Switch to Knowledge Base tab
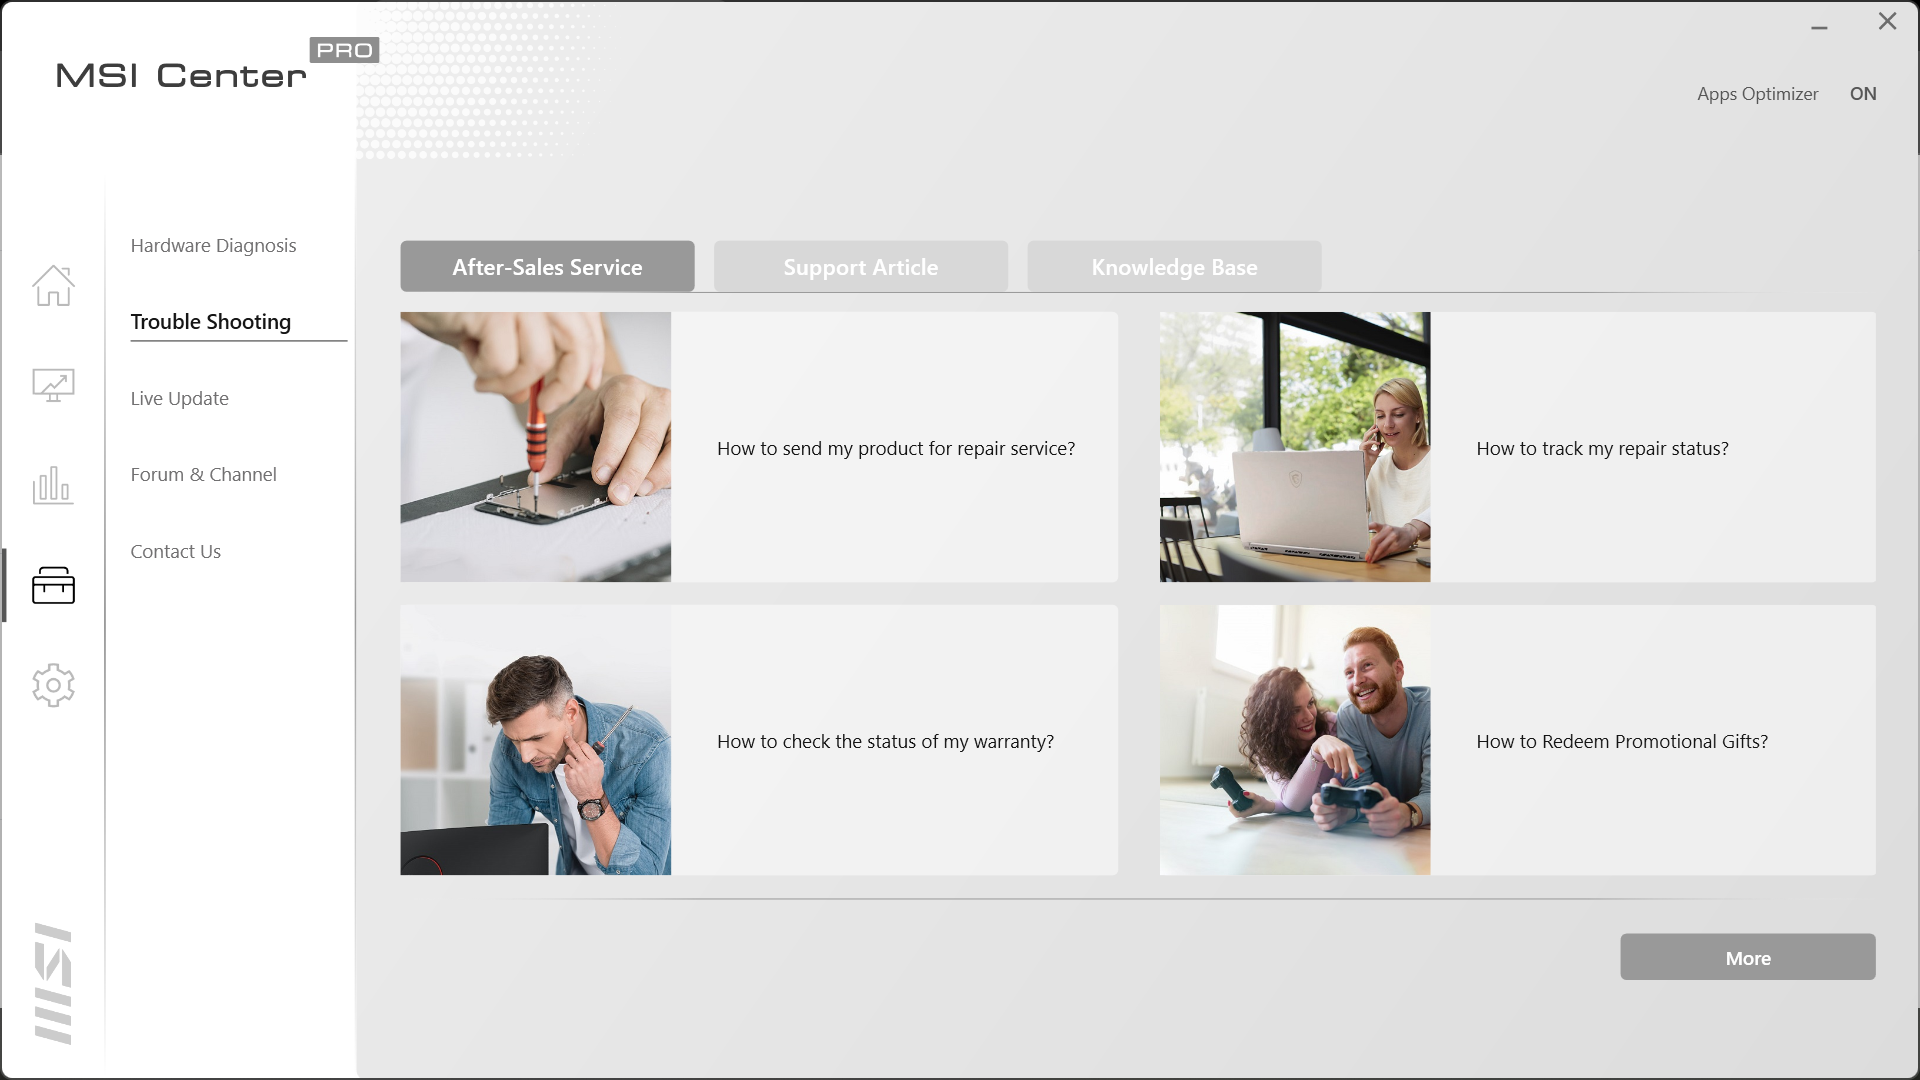 (x=1174, y=266)
